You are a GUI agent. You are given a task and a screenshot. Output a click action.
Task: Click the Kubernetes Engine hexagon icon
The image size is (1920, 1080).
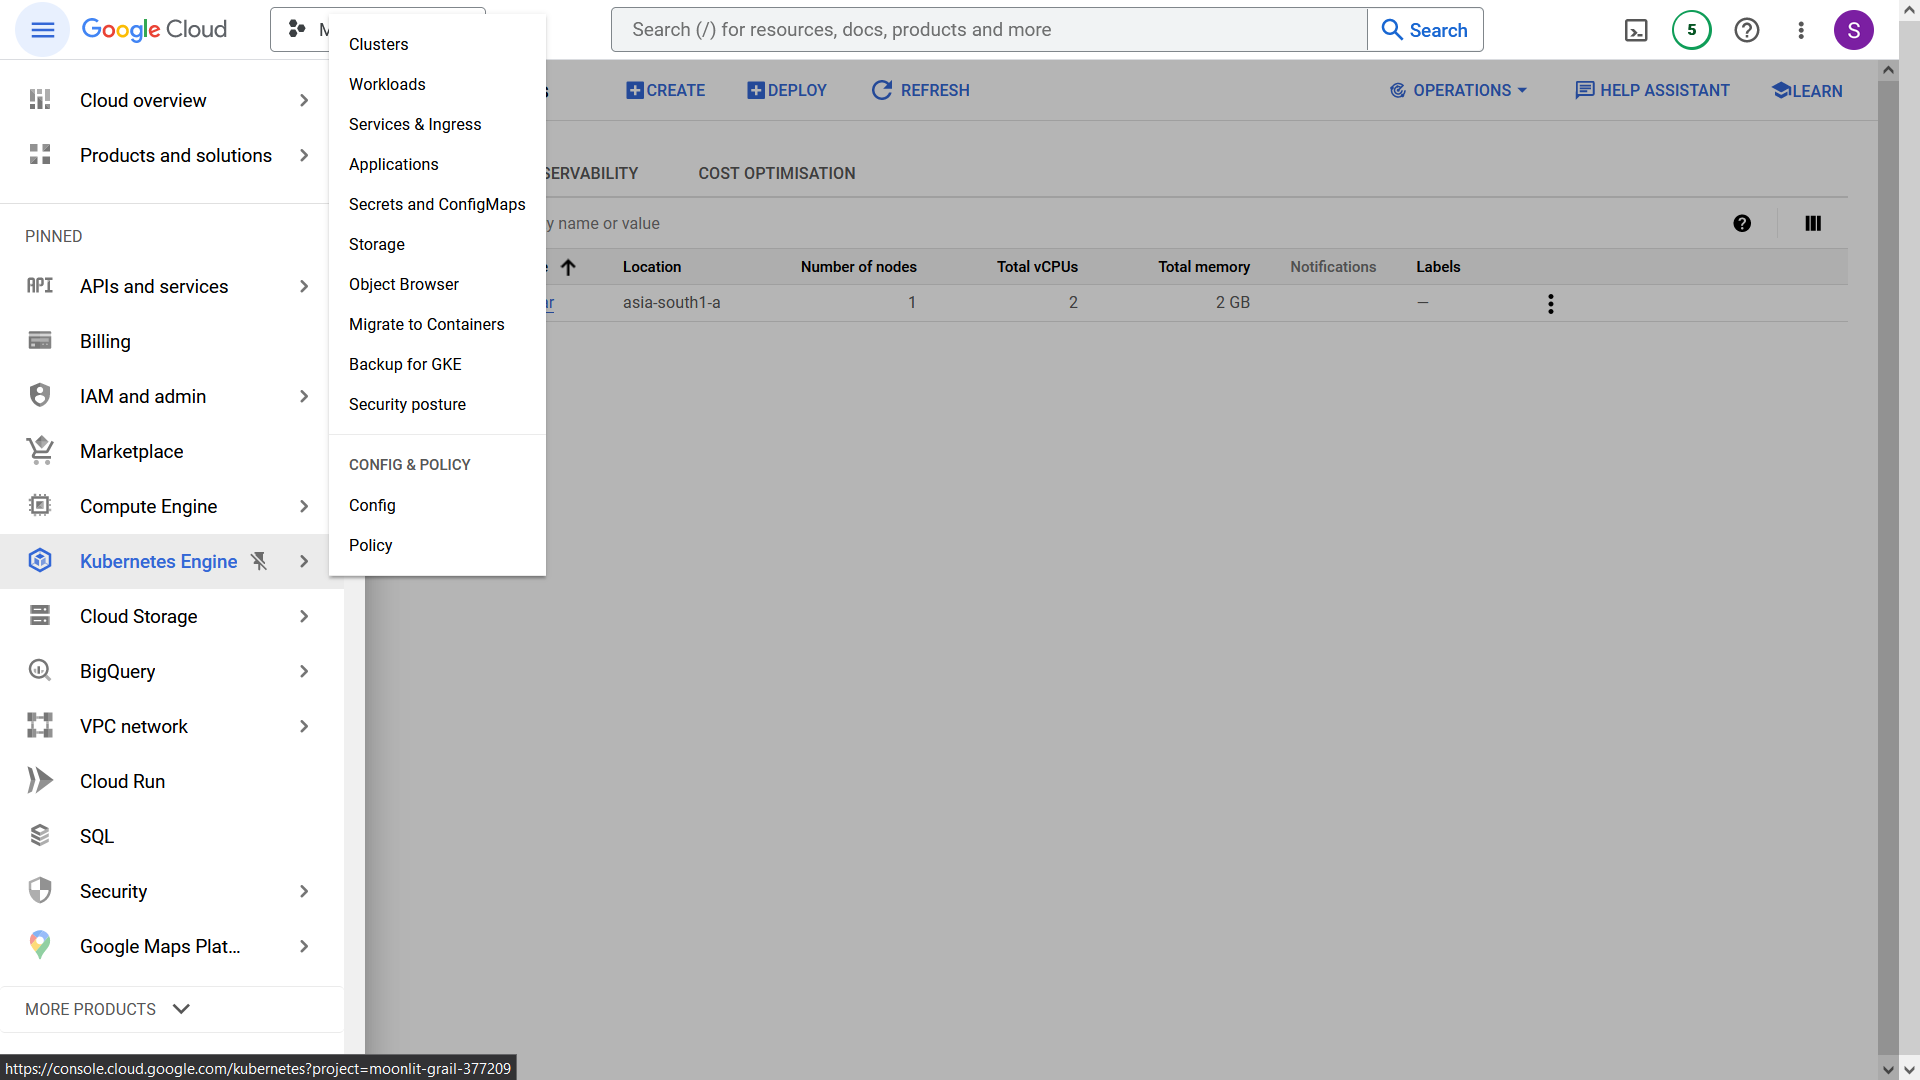pos(40,561)
